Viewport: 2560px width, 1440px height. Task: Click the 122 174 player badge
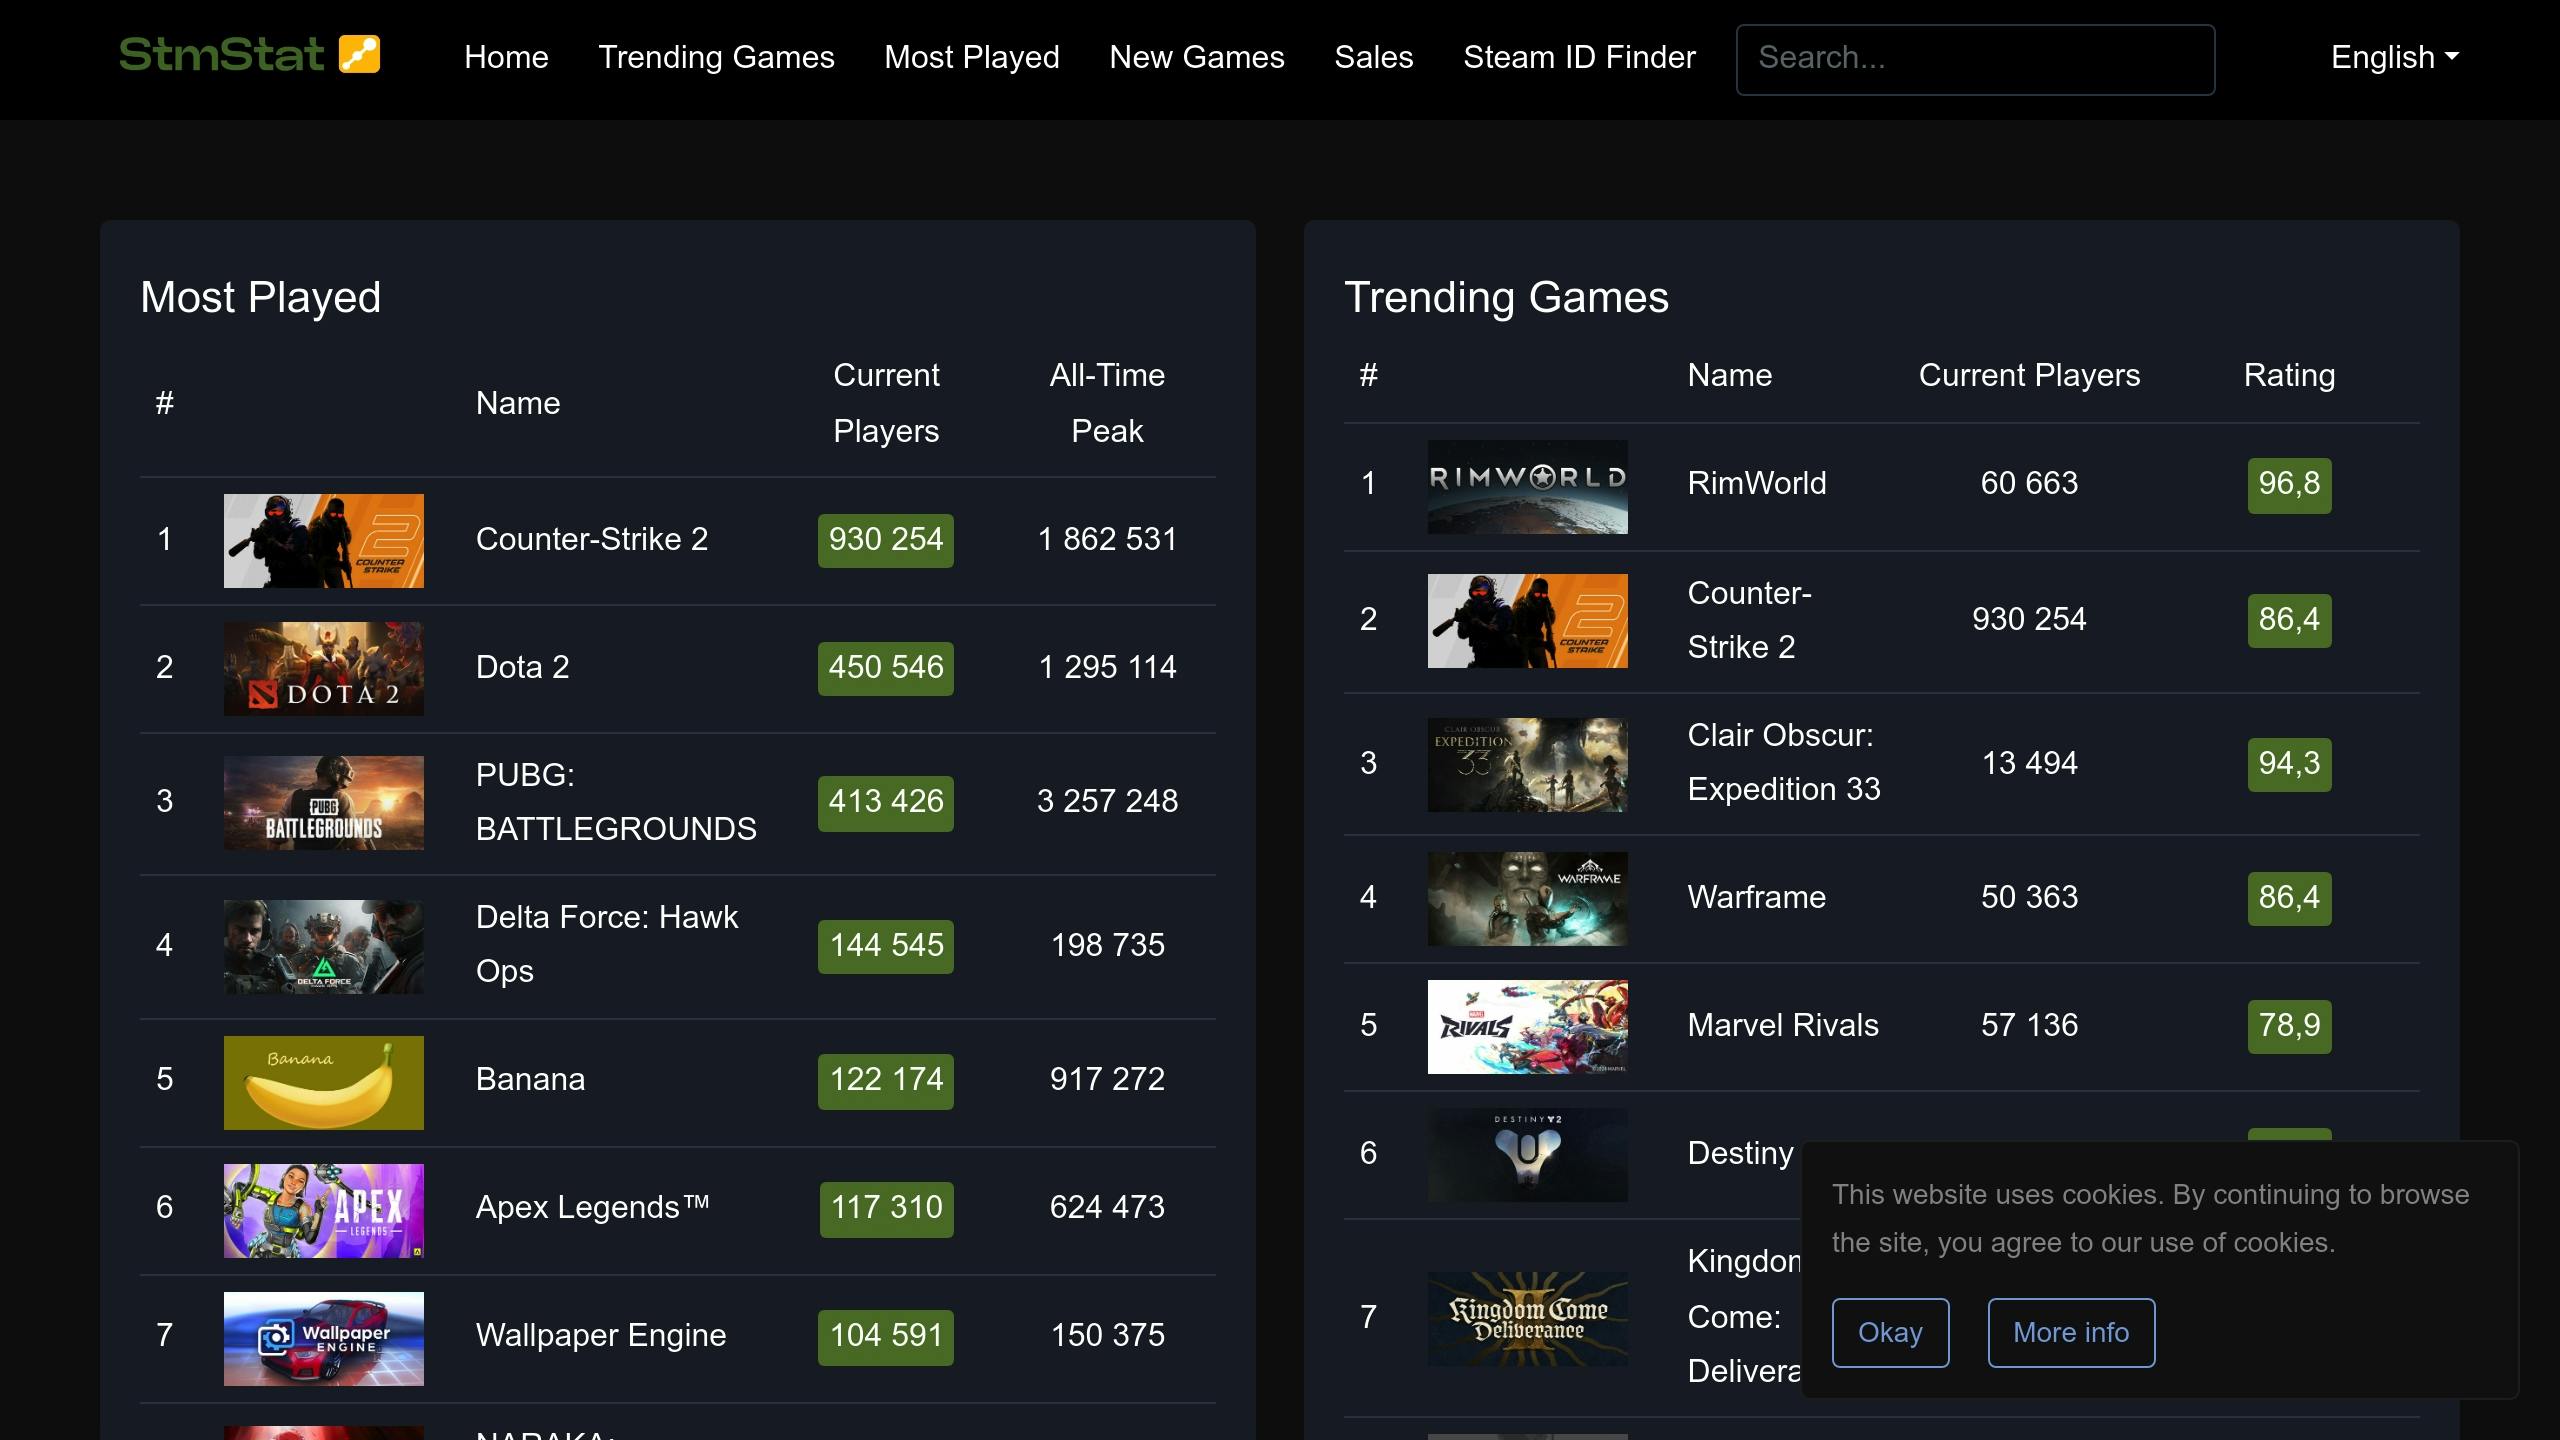pyautogui.click(x=886, y=1080)
